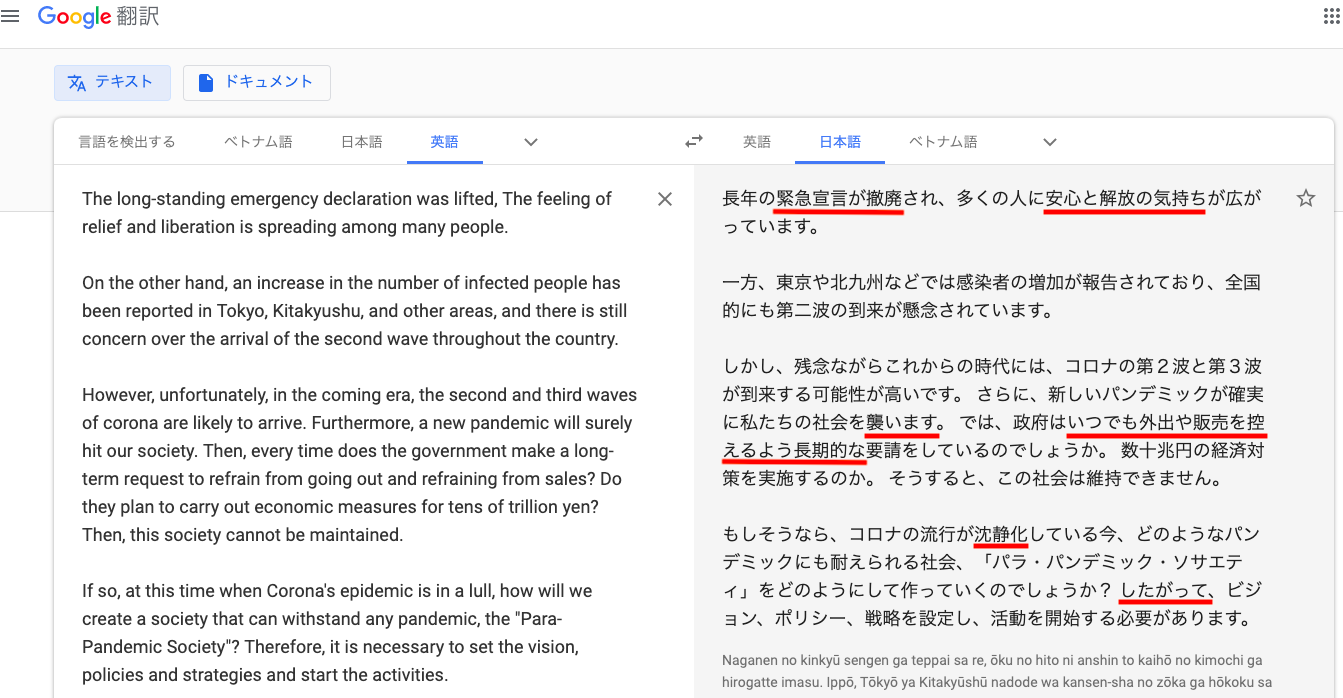Open the main navigation hamburger menu
1343x698 pixels.
[10, 15]
